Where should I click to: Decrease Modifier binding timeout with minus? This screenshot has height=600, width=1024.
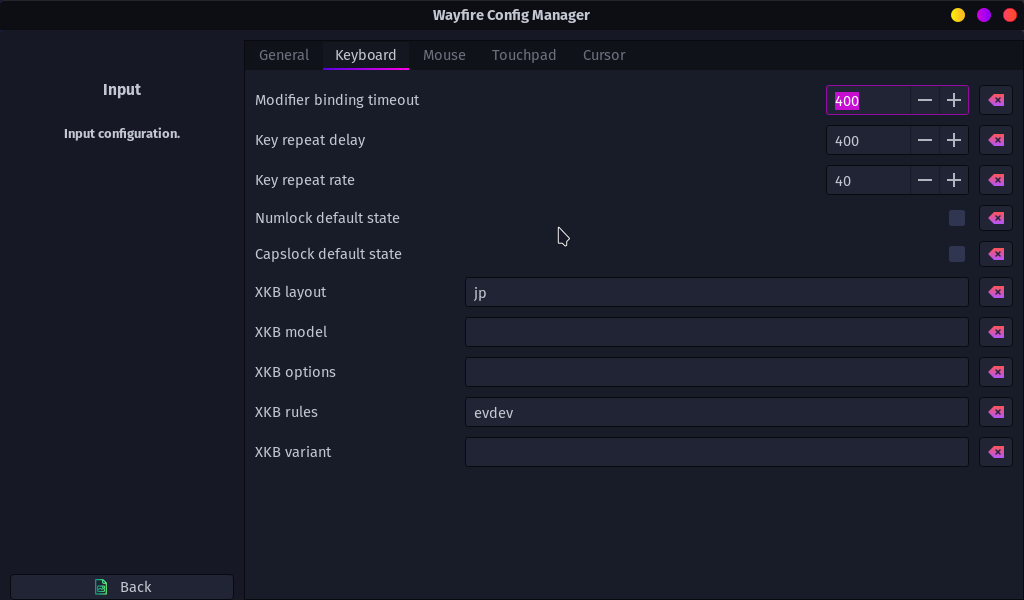[925, 100]
